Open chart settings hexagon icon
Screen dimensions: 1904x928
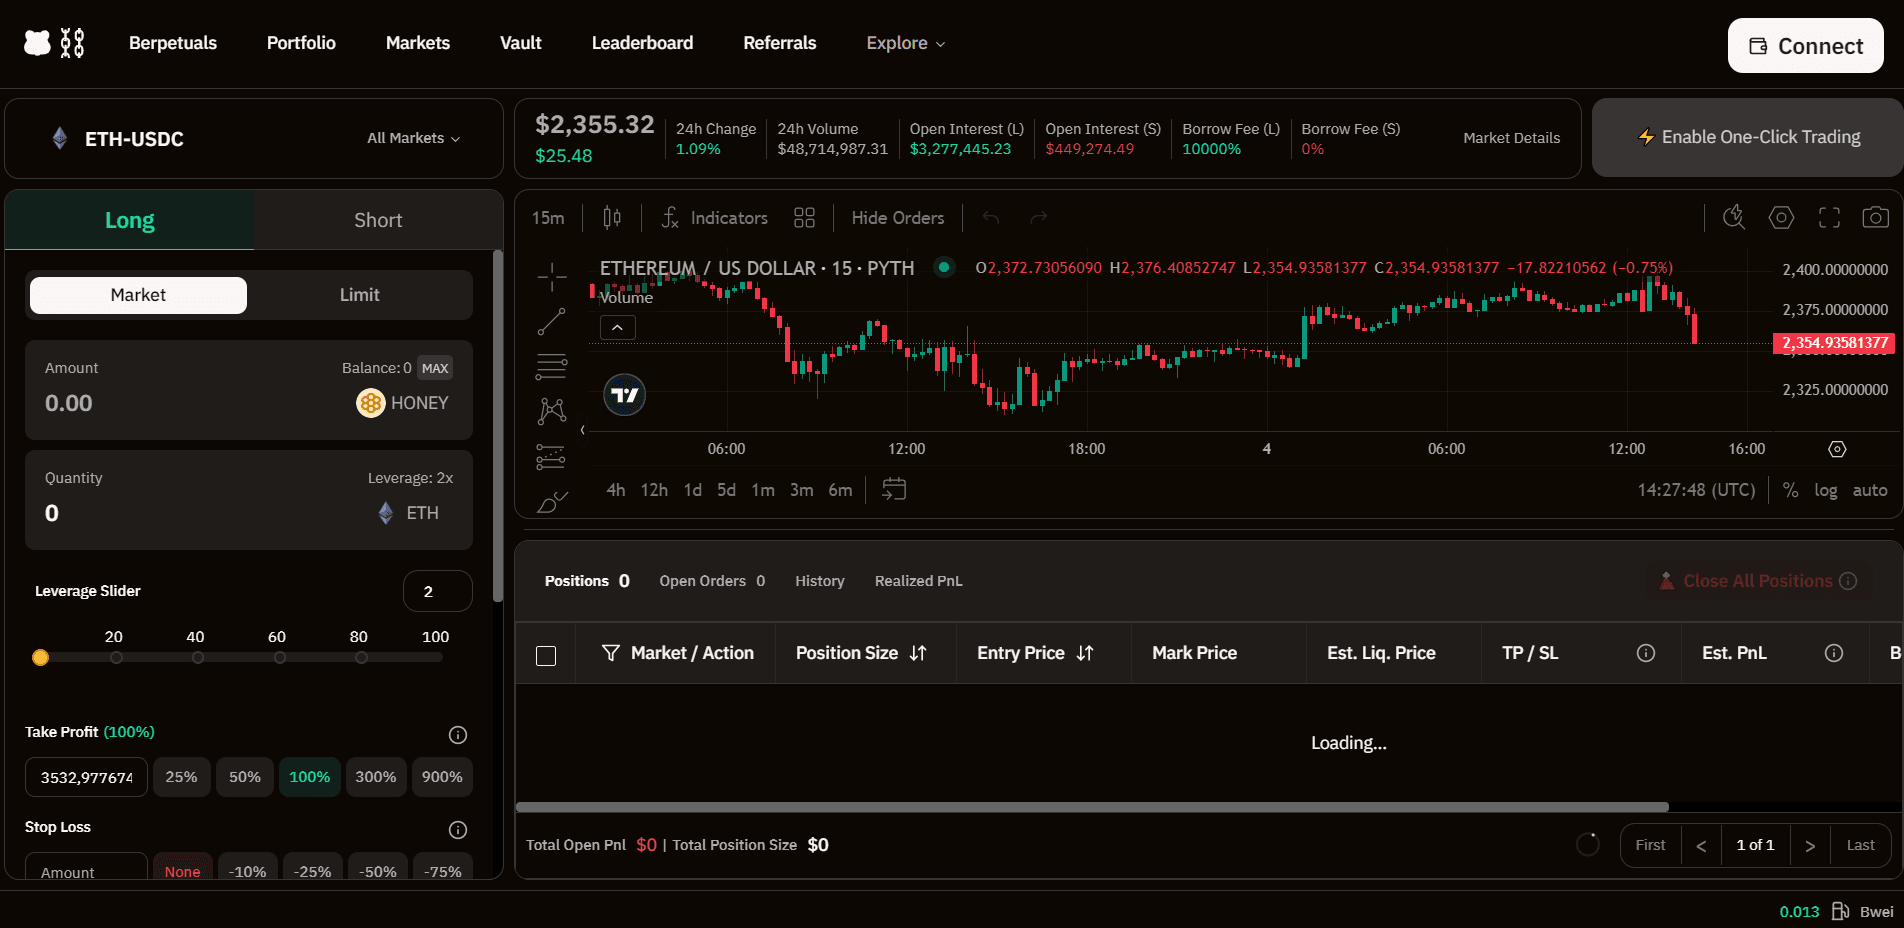point(1781,218)
